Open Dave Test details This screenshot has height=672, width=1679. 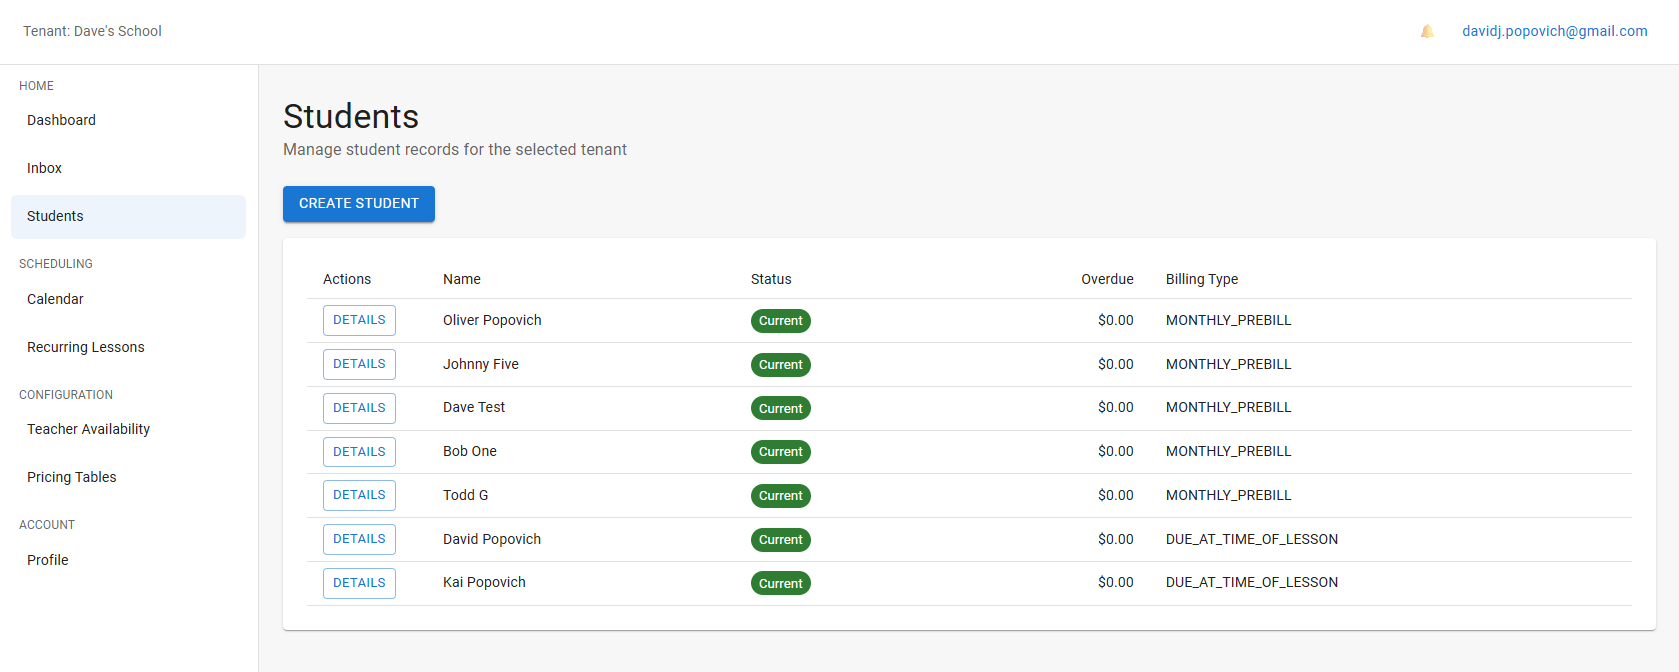click(x=359, y=408)
